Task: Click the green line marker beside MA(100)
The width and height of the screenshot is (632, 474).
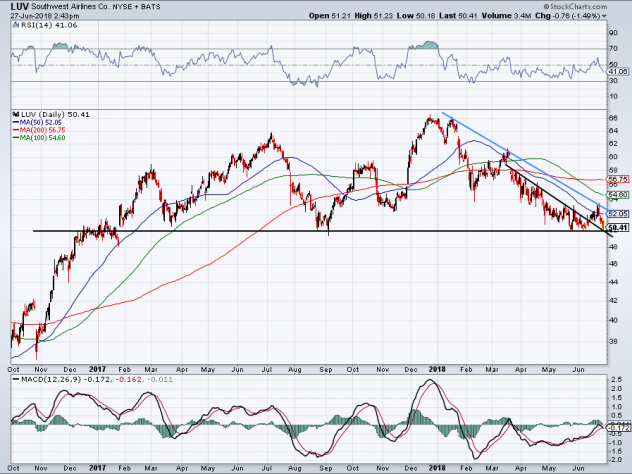Action: click(x=16, y=138)
